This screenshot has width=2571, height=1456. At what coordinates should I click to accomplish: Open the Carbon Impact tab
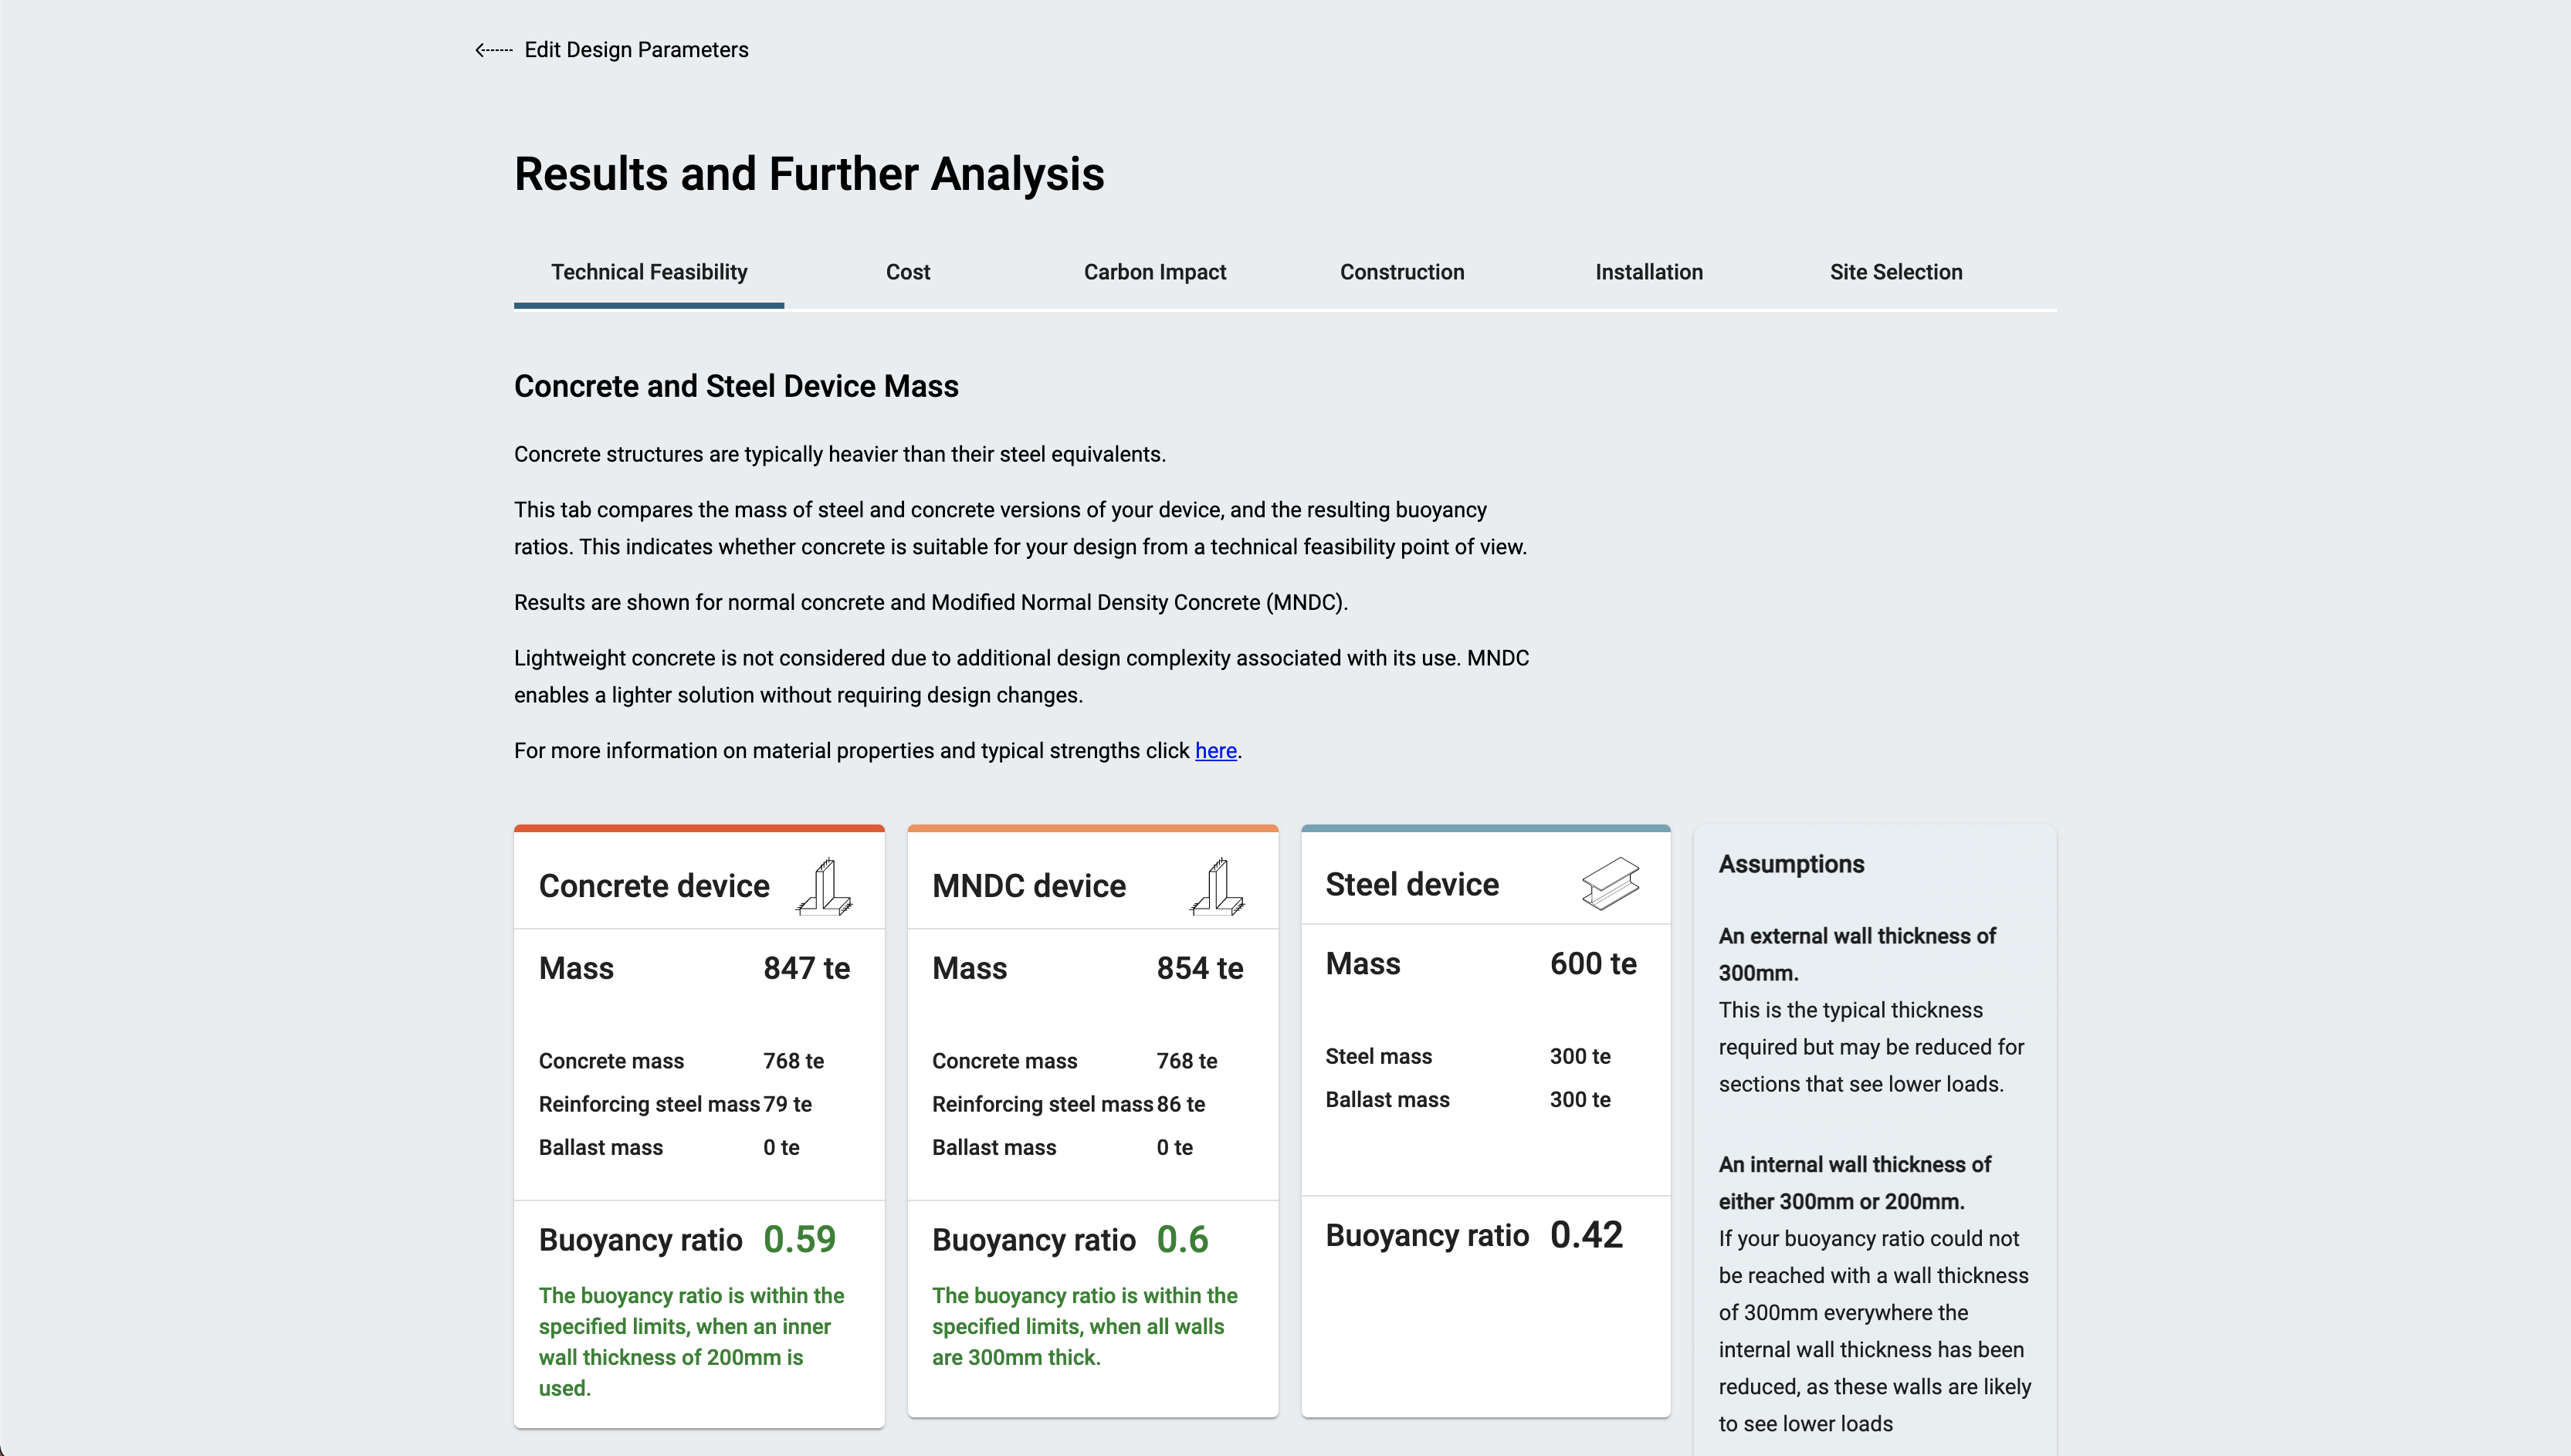coord(1154,272)
